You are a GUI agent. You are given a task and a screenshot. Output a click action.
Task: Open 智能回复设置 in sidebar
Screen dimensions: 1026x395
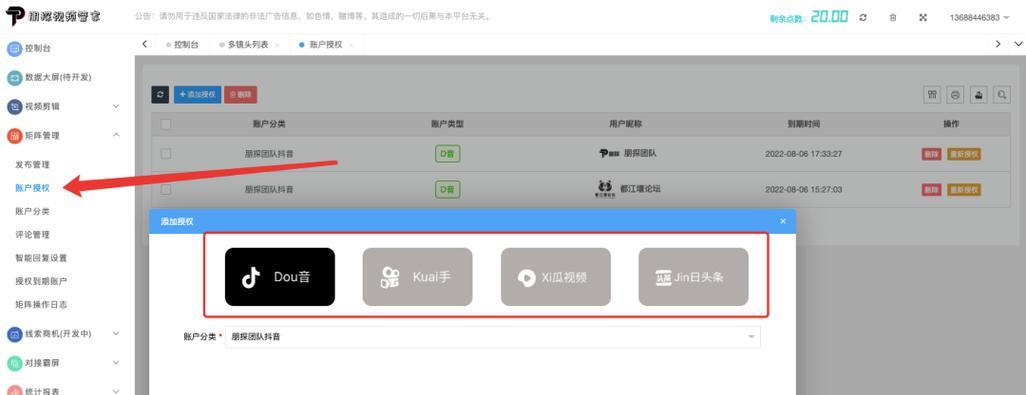click(41, 258)
